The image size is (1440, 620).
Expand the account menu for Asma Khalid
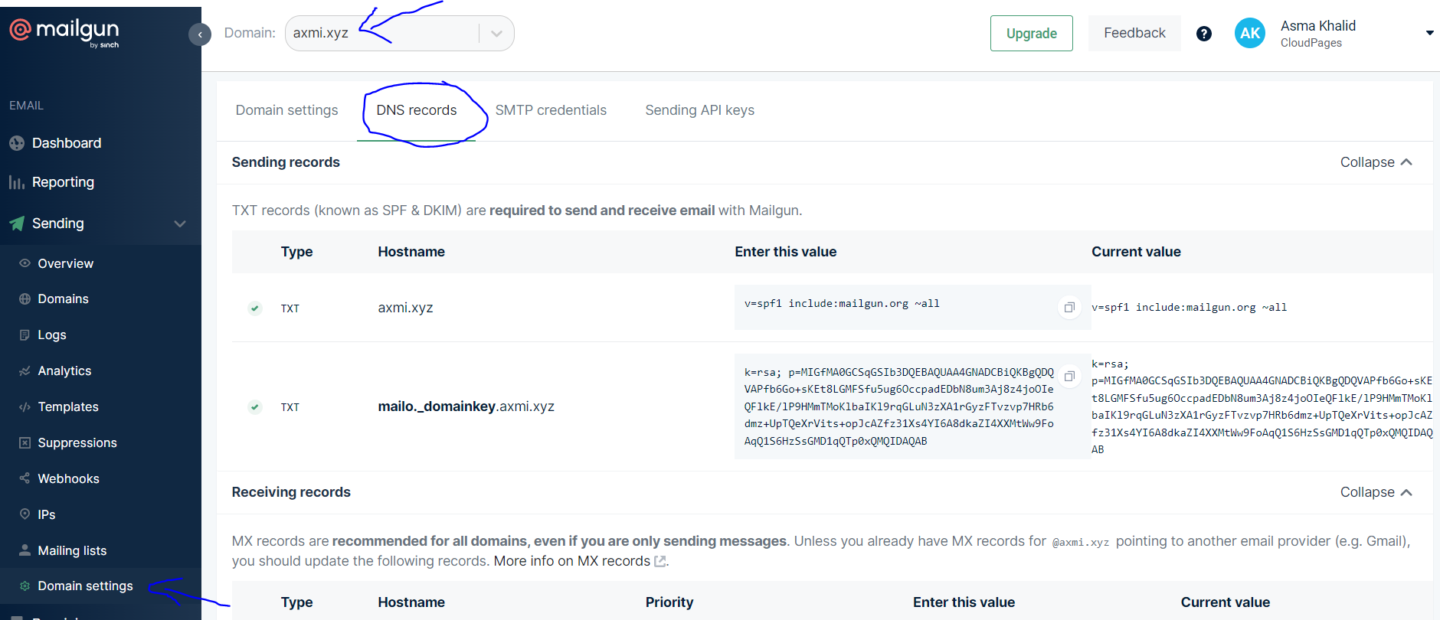[x=1429, y=33]
